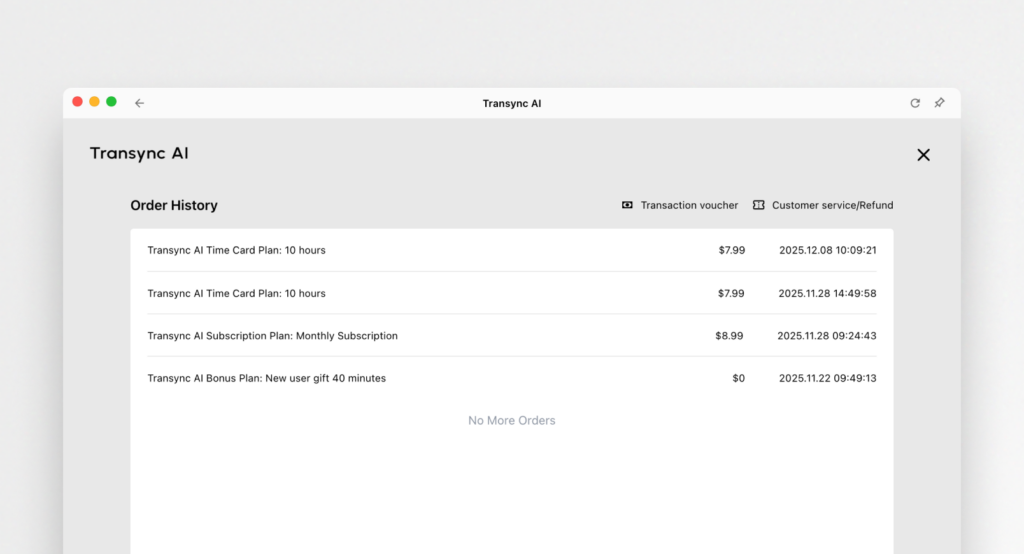Select the New user gift 40 minutes order
This screenshot has height=554, width=1024.
pyautogui.click(x=266, y=378)
